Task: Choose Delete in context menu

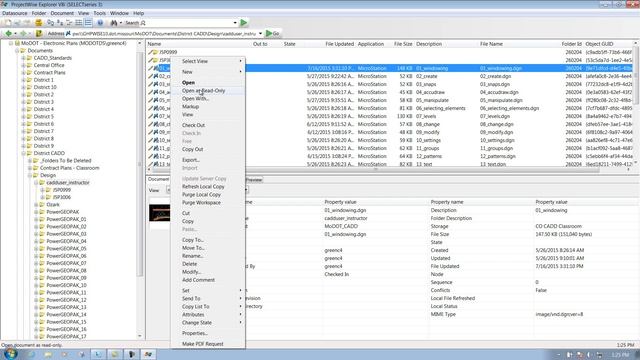Action: [x=208, y=264]
